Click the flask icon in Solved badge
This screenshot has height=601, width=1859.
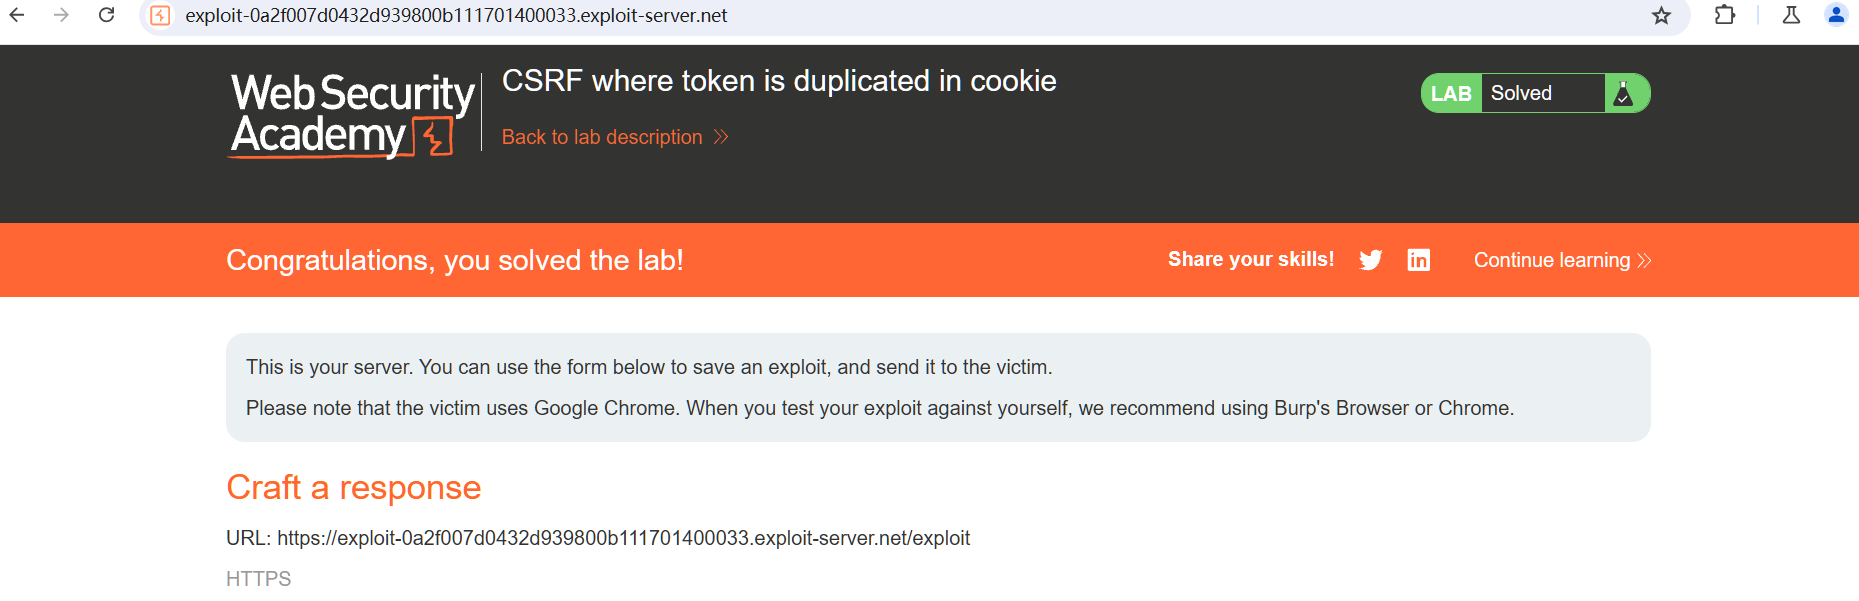pyautogui.click(x=1624, y=94)
